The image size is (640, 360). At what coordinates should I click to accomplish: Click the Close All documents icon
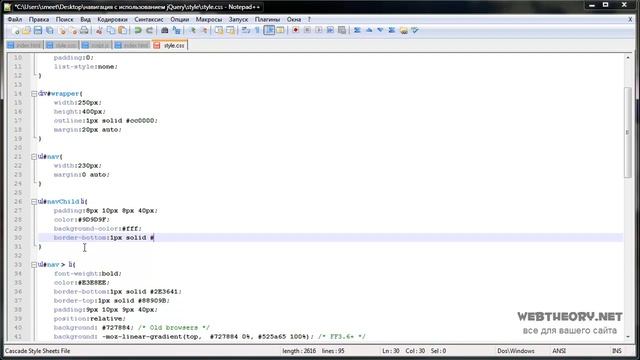[x=73, y=31]
